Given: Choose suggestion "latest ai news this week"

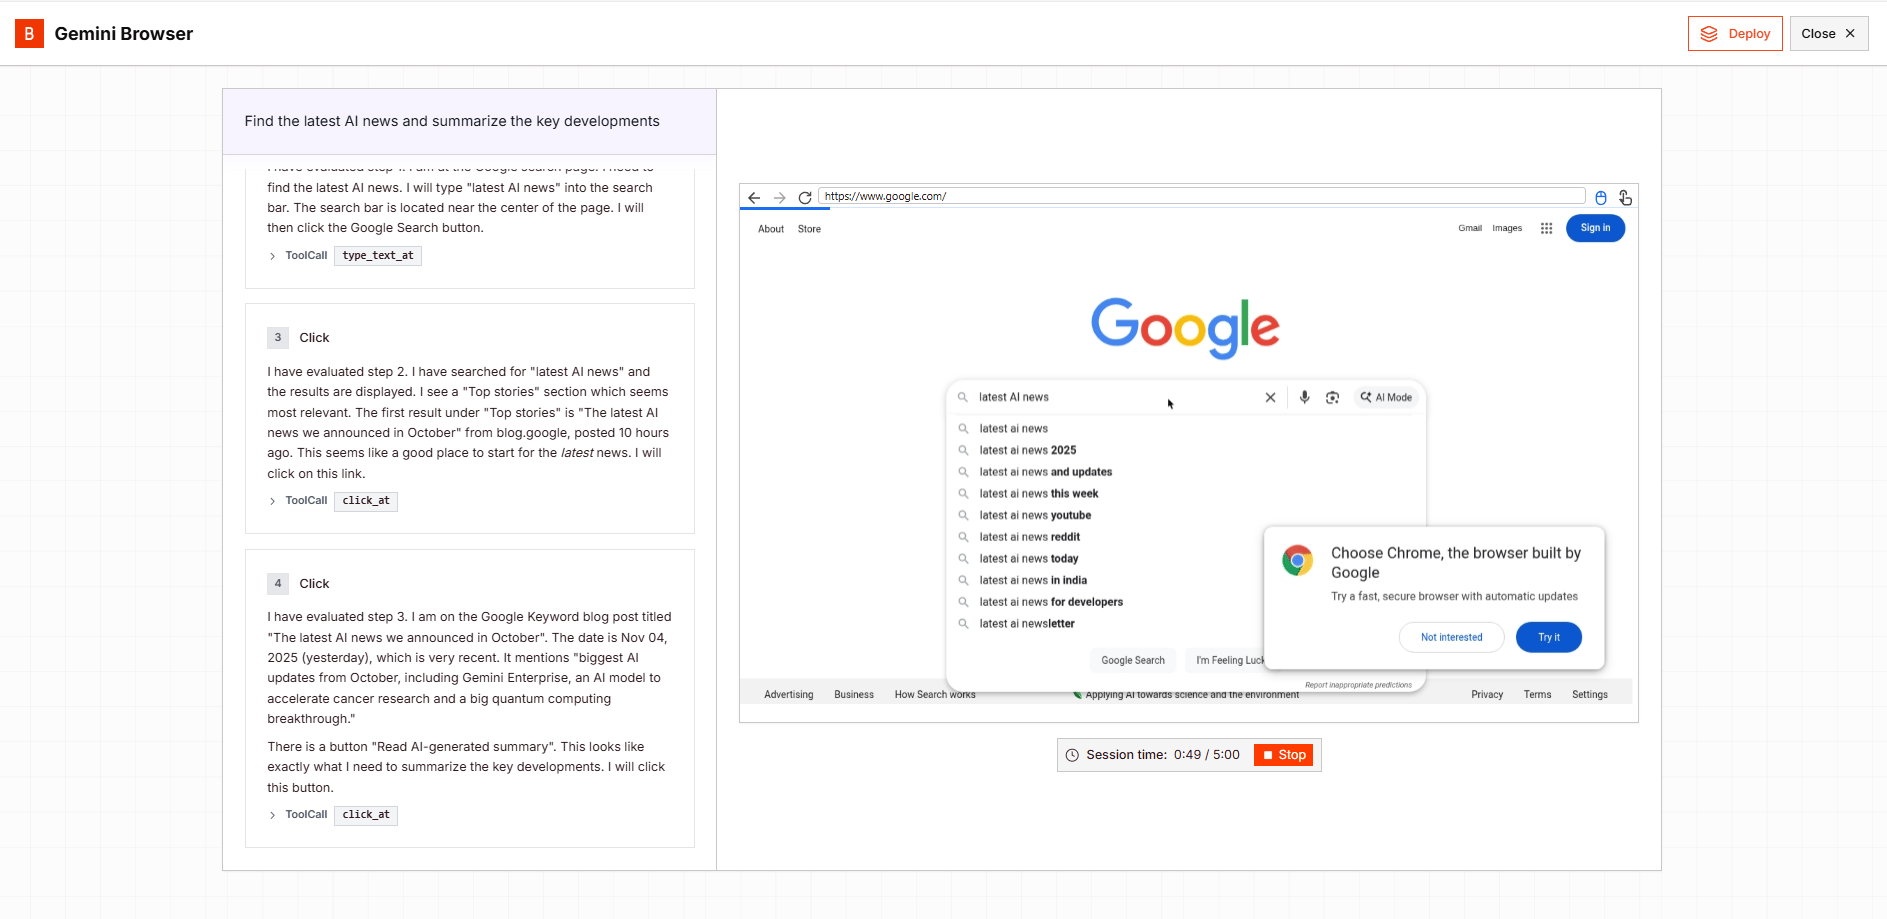Looking at the screenshot, I should click(x=1039, y=494).
